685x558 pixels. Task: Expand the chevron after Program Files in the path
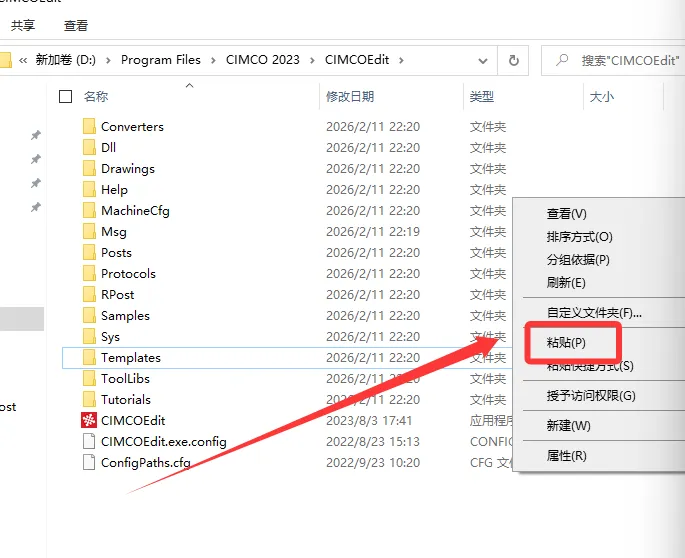tap(213, 60)
